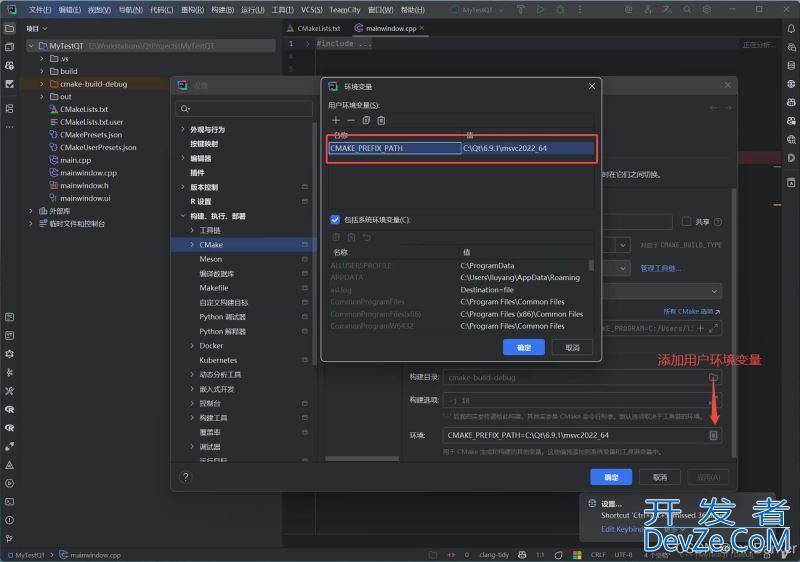Open database tool in right sidebar
Image resolution: width=800 pixels, height=562 pixels.
pos(791,66)
